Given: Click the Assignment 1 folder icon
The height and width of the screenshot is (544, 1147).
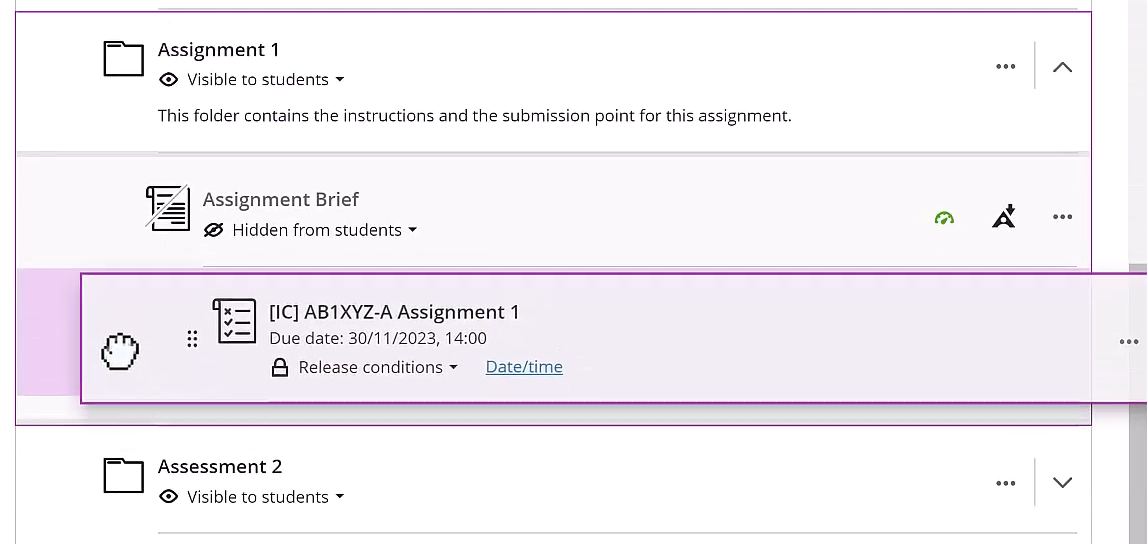Looking at the screenshot, I should (124, 59).
